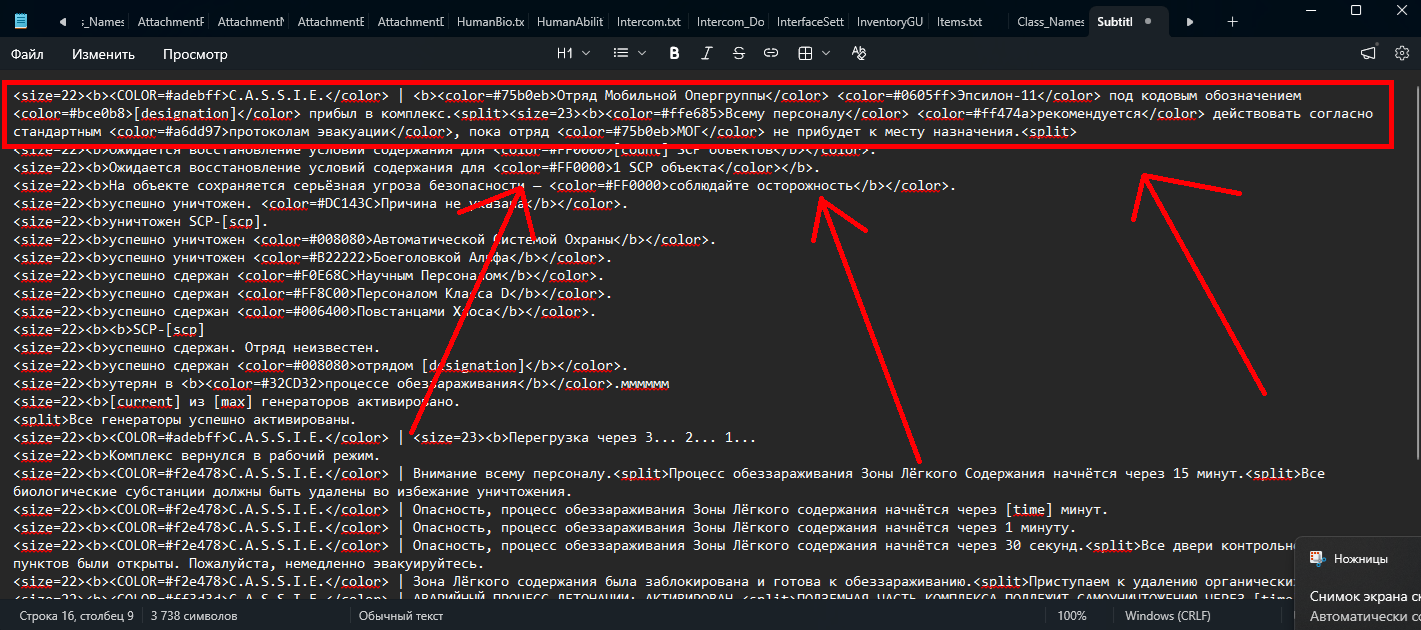Switch to the AttachmentD tab
The image size is (1421, 630).
point(411,21)
